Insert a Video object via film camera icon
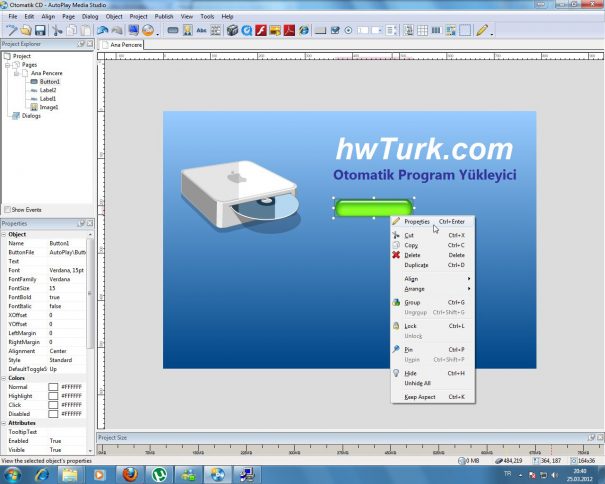Viewport: 605px width, 484px height. click(x=232, y=30)
